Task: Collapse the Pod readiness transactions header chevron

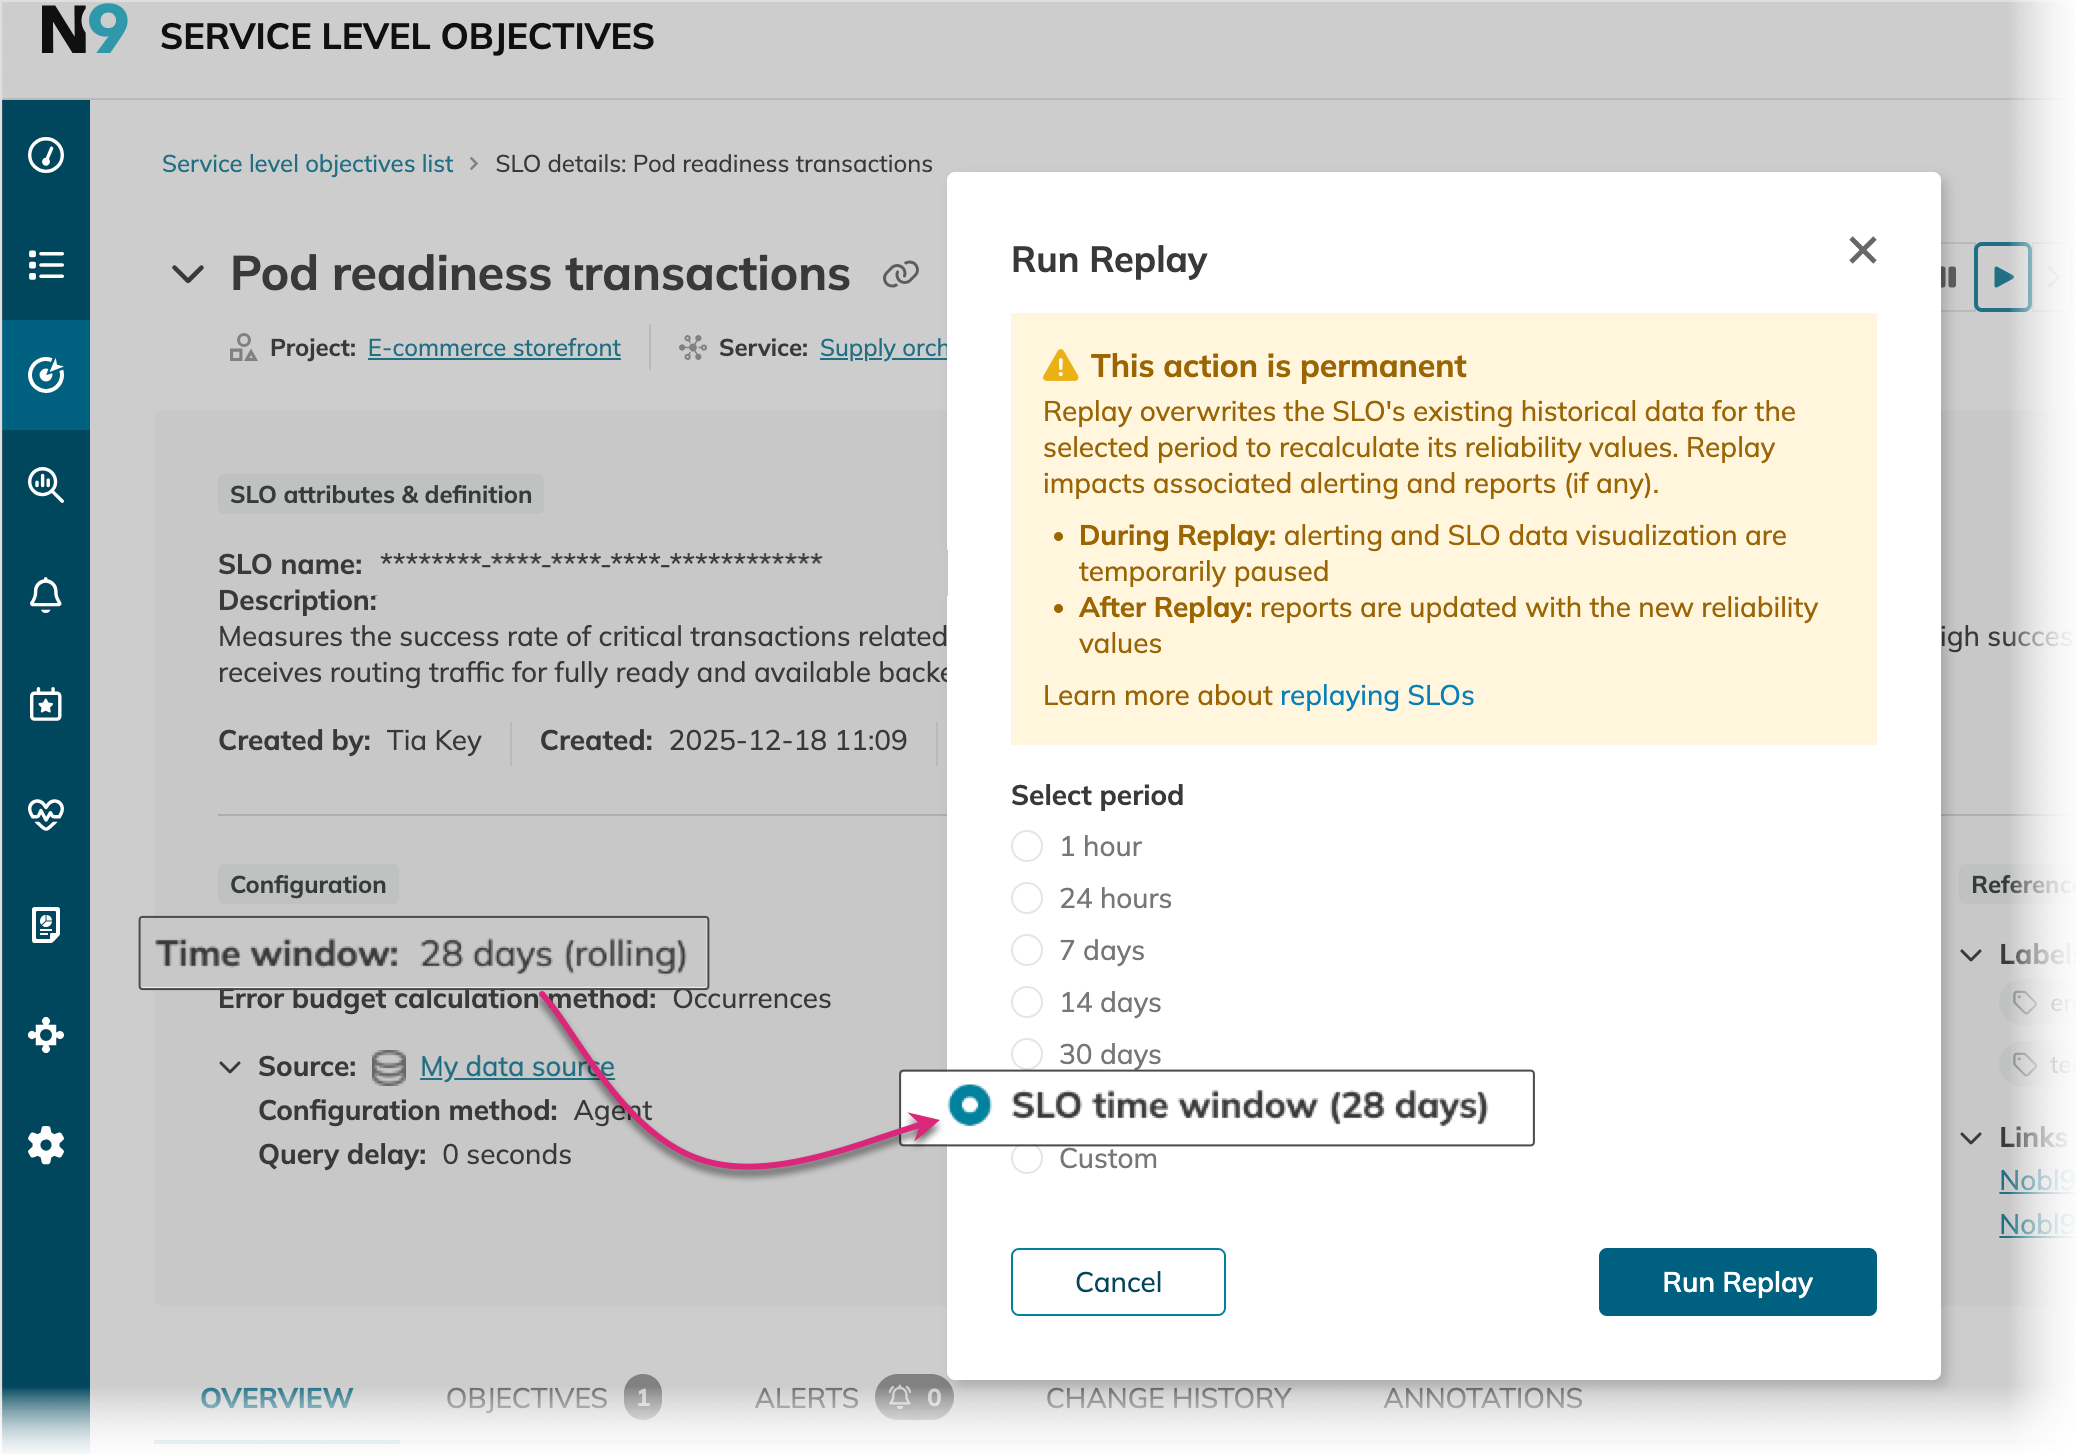Action: (x=188, y=274)
